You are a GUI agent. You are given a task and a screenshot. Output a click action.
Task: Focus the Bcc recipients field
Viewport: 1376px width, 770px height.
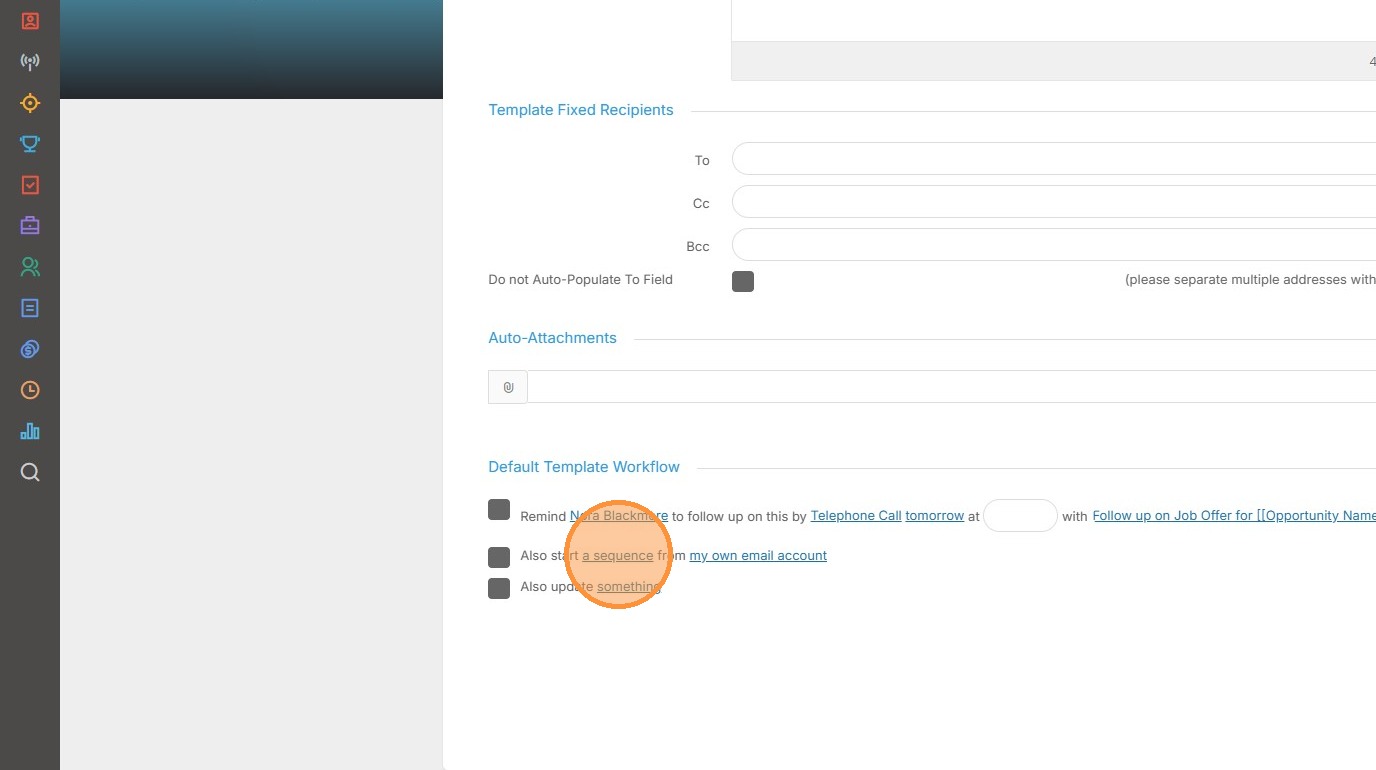(1054, 245)
